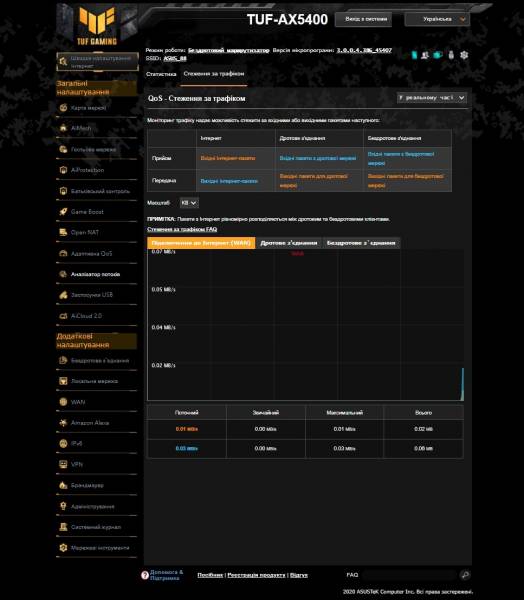Viewport: 524px width, 600px height.
Task: Click the 0.07 MB/s axis label
Action: 163,252
